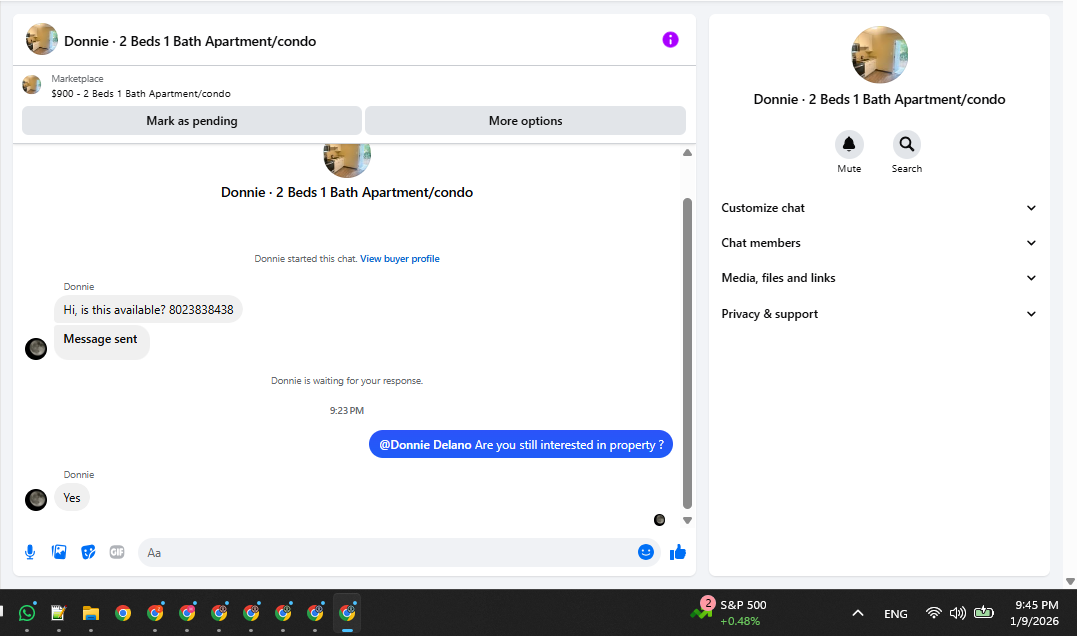The width and height of the screenshot is (1077, 636).
Task: Focus the Aa message input field
Action: [387, 552]
